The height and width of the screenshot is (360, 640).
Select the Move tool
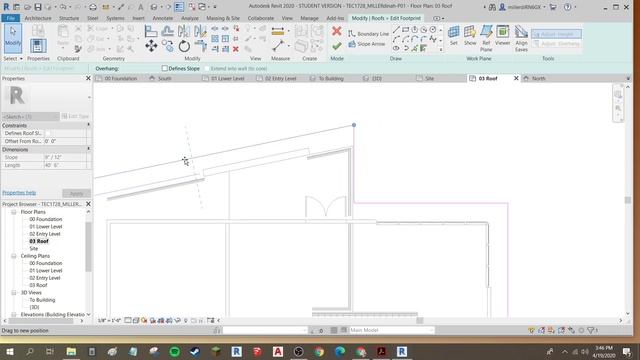151,46
